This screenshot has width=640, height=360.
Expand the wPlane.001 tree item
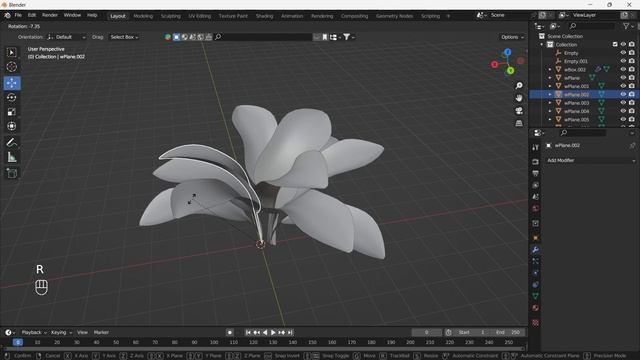coord(550,86)
